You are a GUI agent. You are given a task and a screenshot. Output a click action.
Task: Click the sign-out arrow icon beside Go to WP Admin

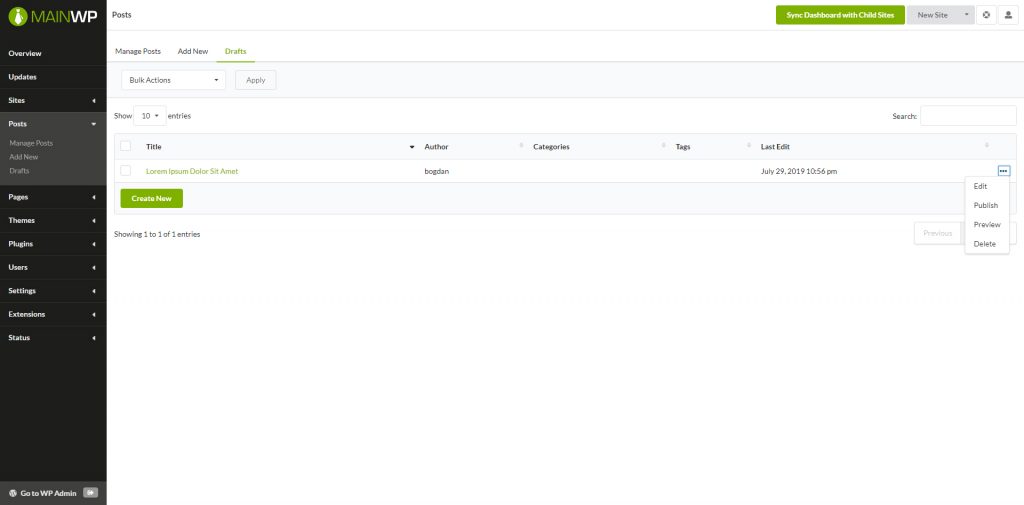coord(90,493)
